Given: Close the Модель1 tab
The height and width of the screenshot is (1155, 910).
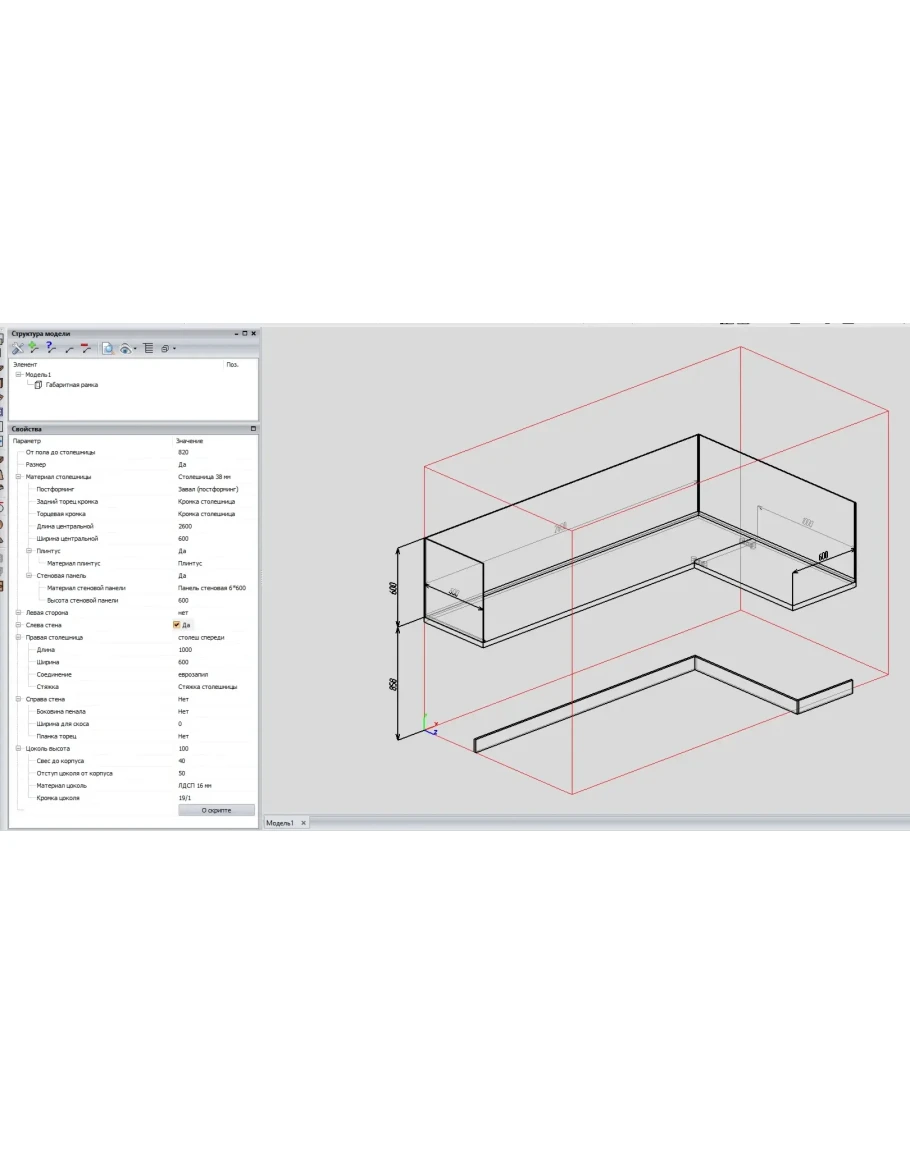Looking at the screenshot, I should click(304, 823).
